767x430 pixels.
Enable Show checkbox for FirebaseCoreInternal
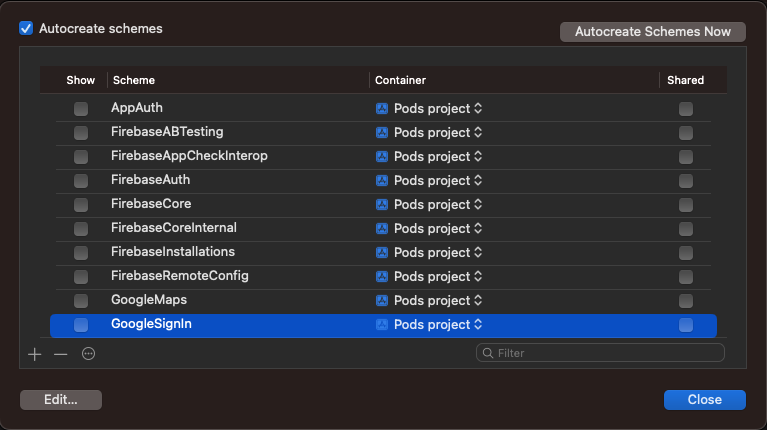coord(81,229)
